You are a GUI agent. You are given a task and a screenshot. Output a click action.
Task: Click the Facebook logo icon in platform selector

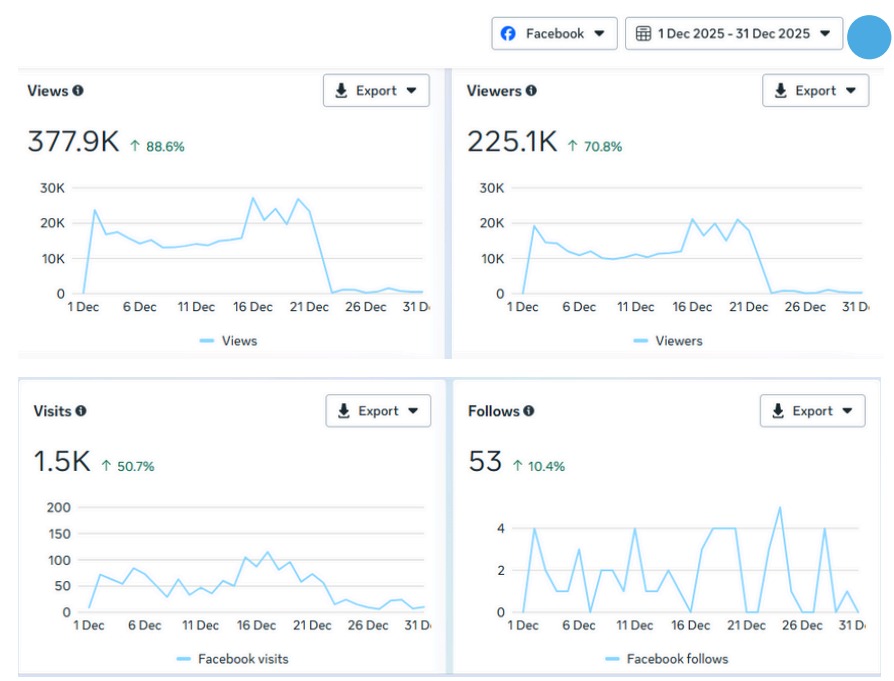coord(509,34)
